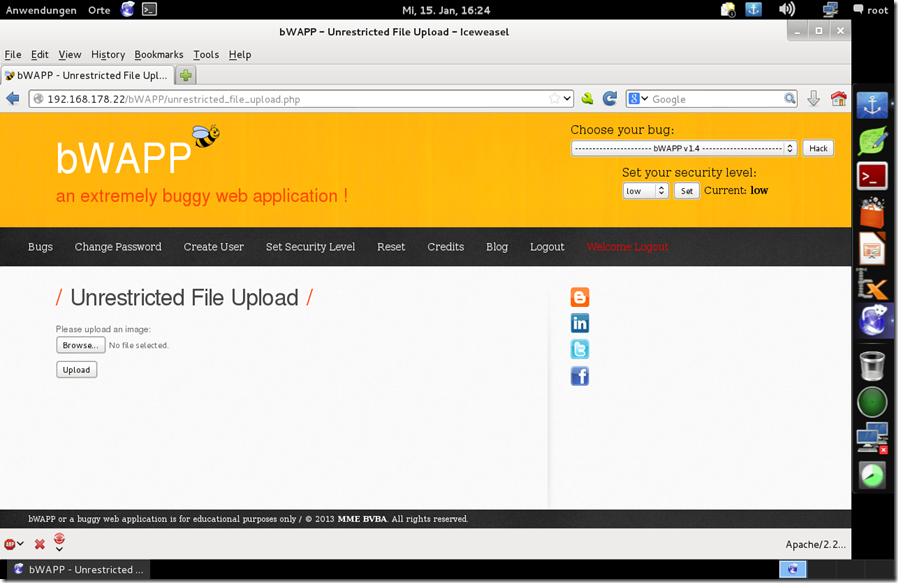Open the Tools menu

click(206, 54)
